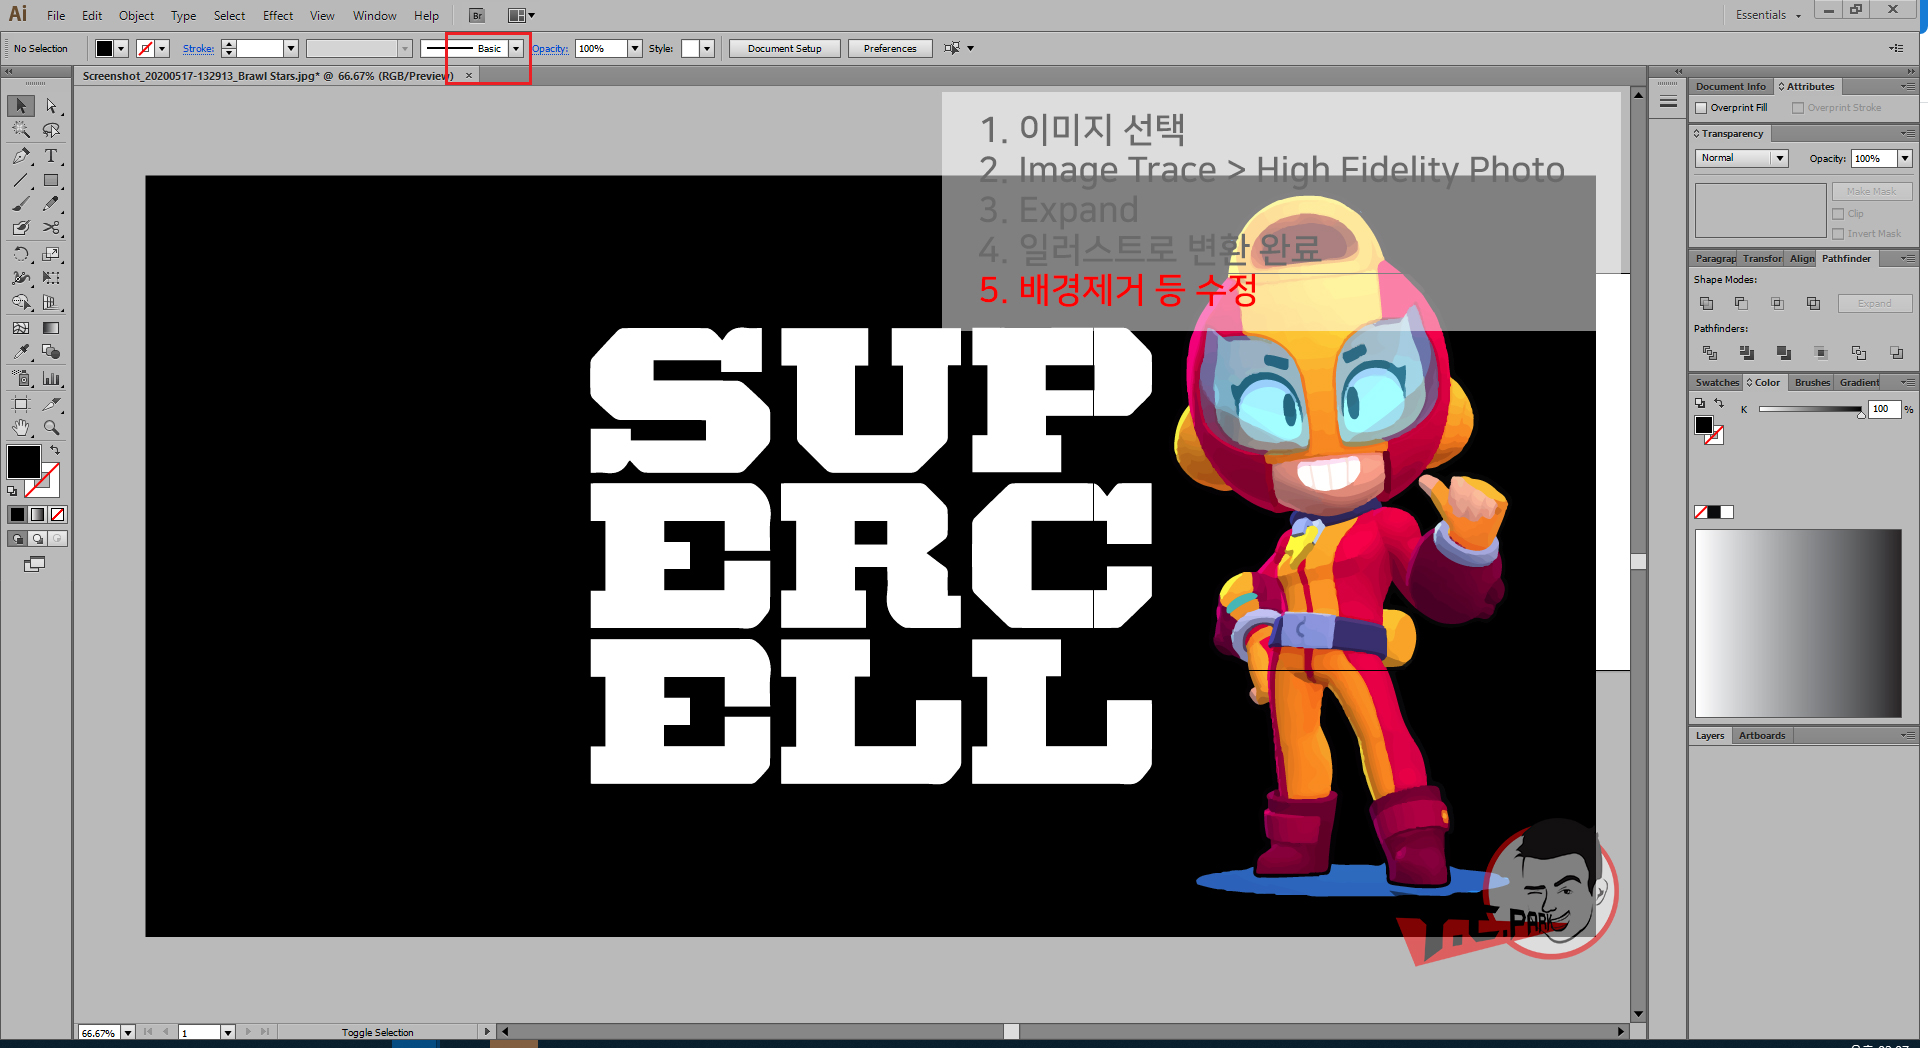Open the control bar Opacity dropdown
The width and height of the screenshot is (1928, 1048).
tap(635, 48)
